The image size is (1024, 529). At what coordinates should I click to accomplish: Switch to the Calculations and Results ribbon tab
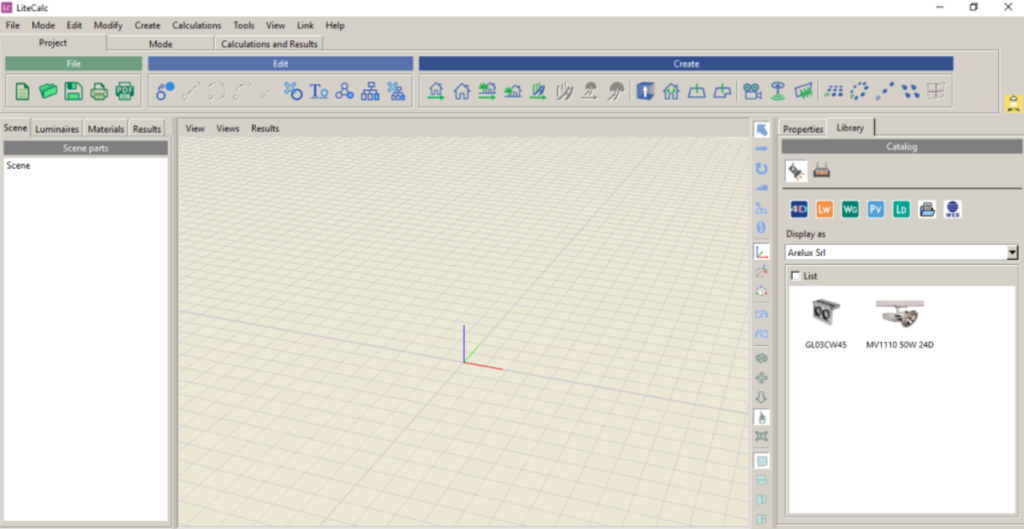tap(269, 44)
